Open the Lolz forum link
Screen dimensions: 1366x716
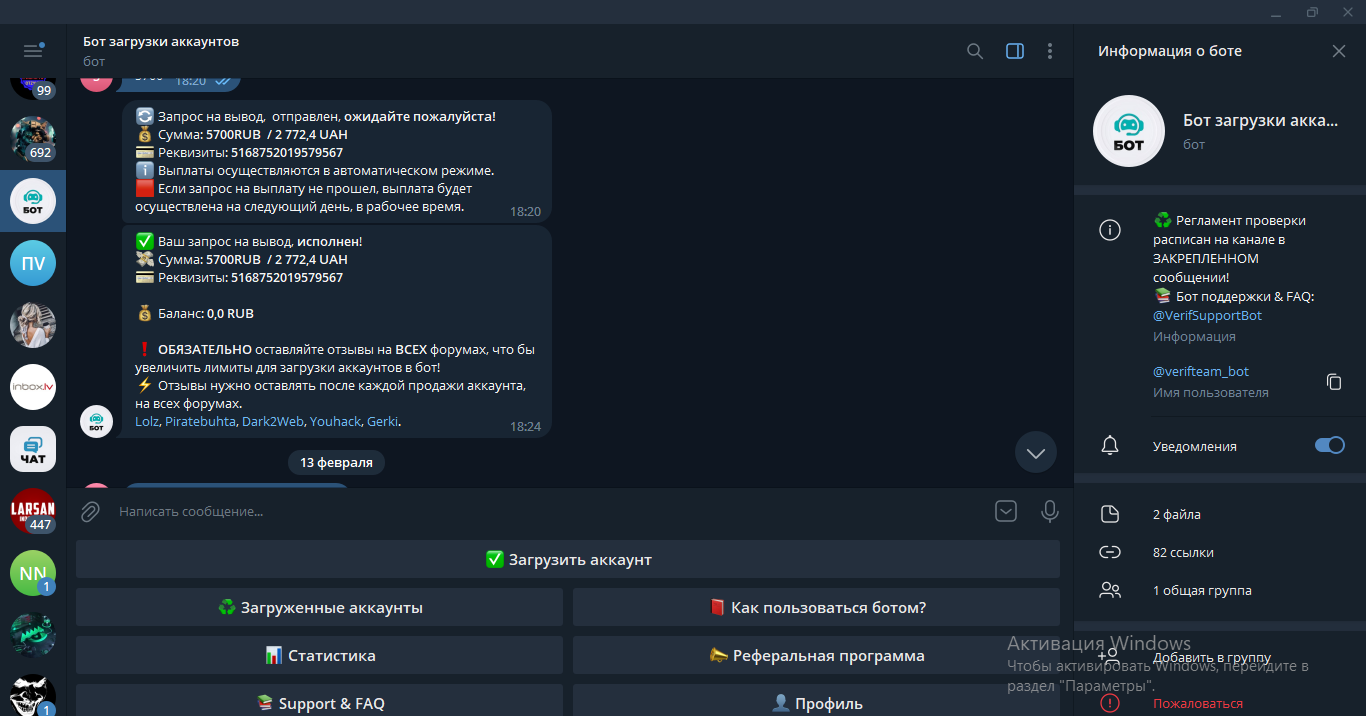147,422
